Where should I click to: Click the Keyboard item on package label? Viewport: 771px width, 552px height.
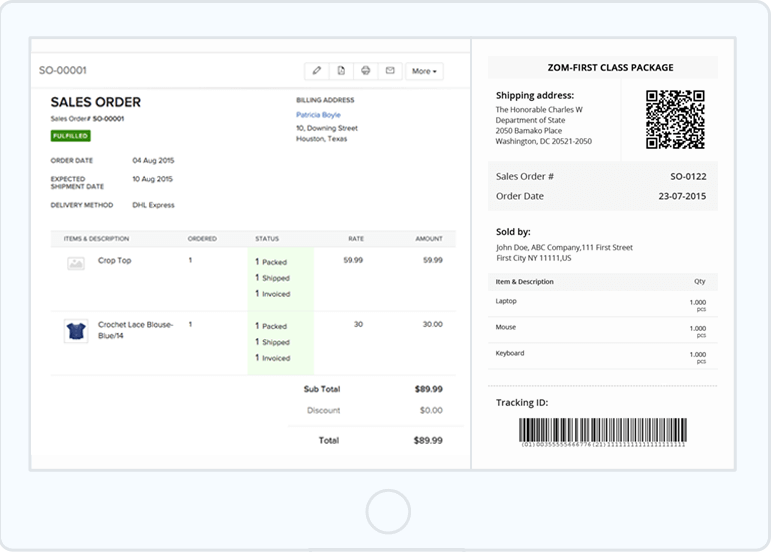(510, 353)
